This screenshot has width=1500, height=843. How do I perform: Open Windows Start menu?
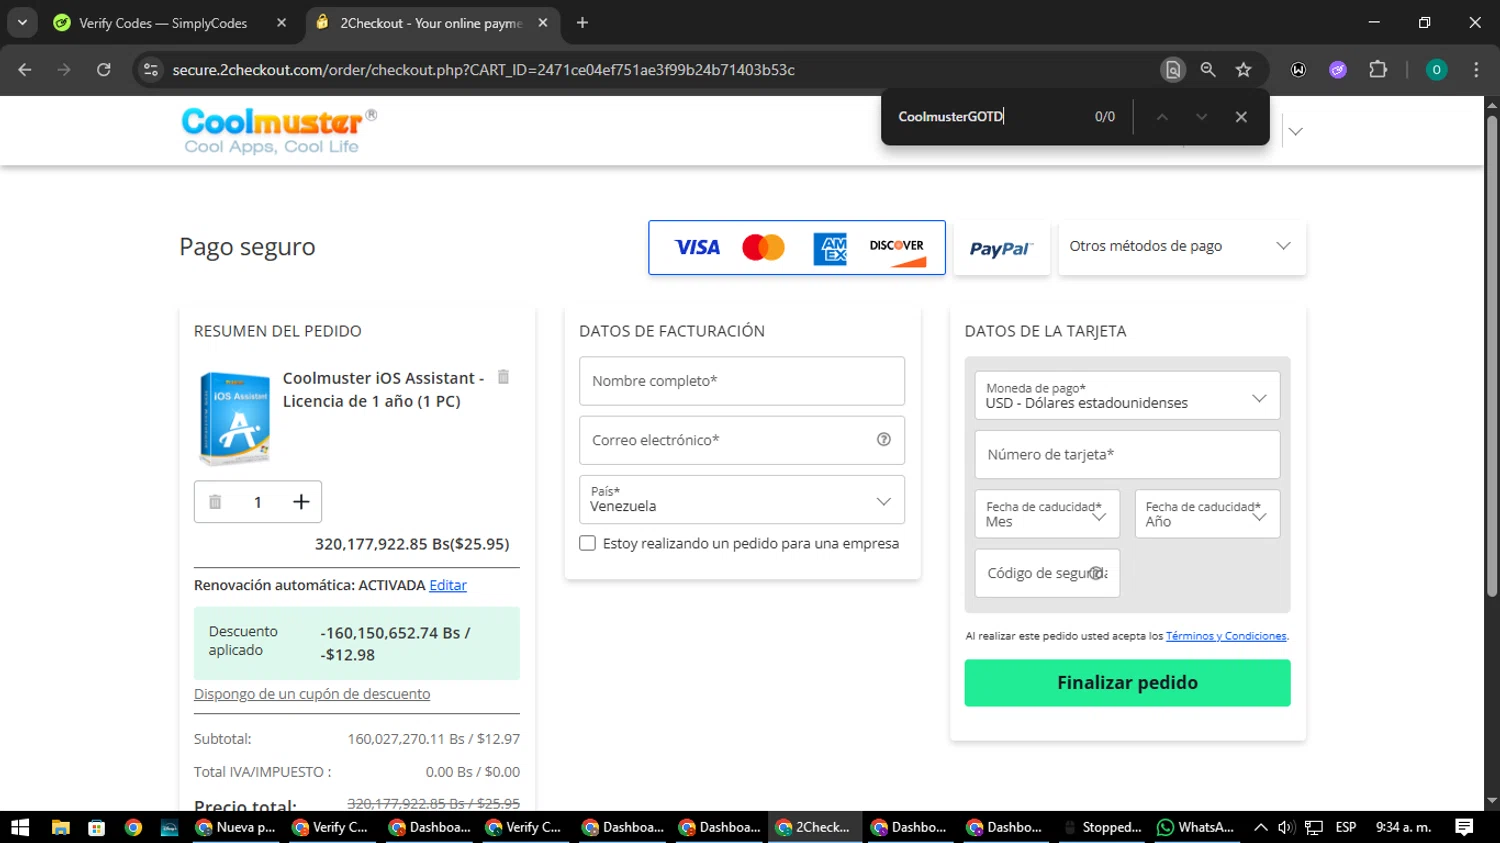coord(20,827)
